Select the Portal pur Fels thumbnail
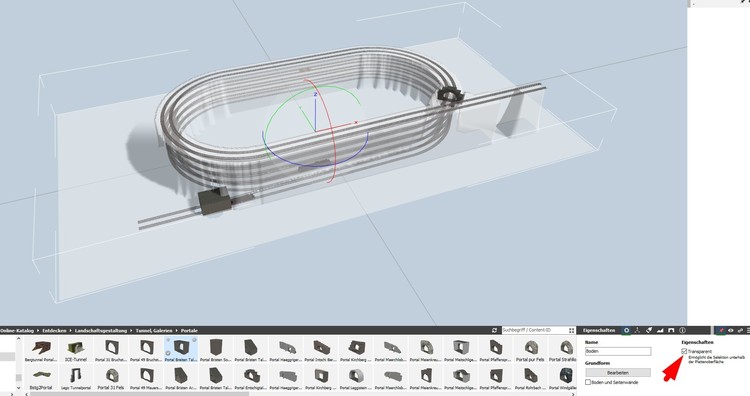 pyautogui.click(x=530, y=350)
